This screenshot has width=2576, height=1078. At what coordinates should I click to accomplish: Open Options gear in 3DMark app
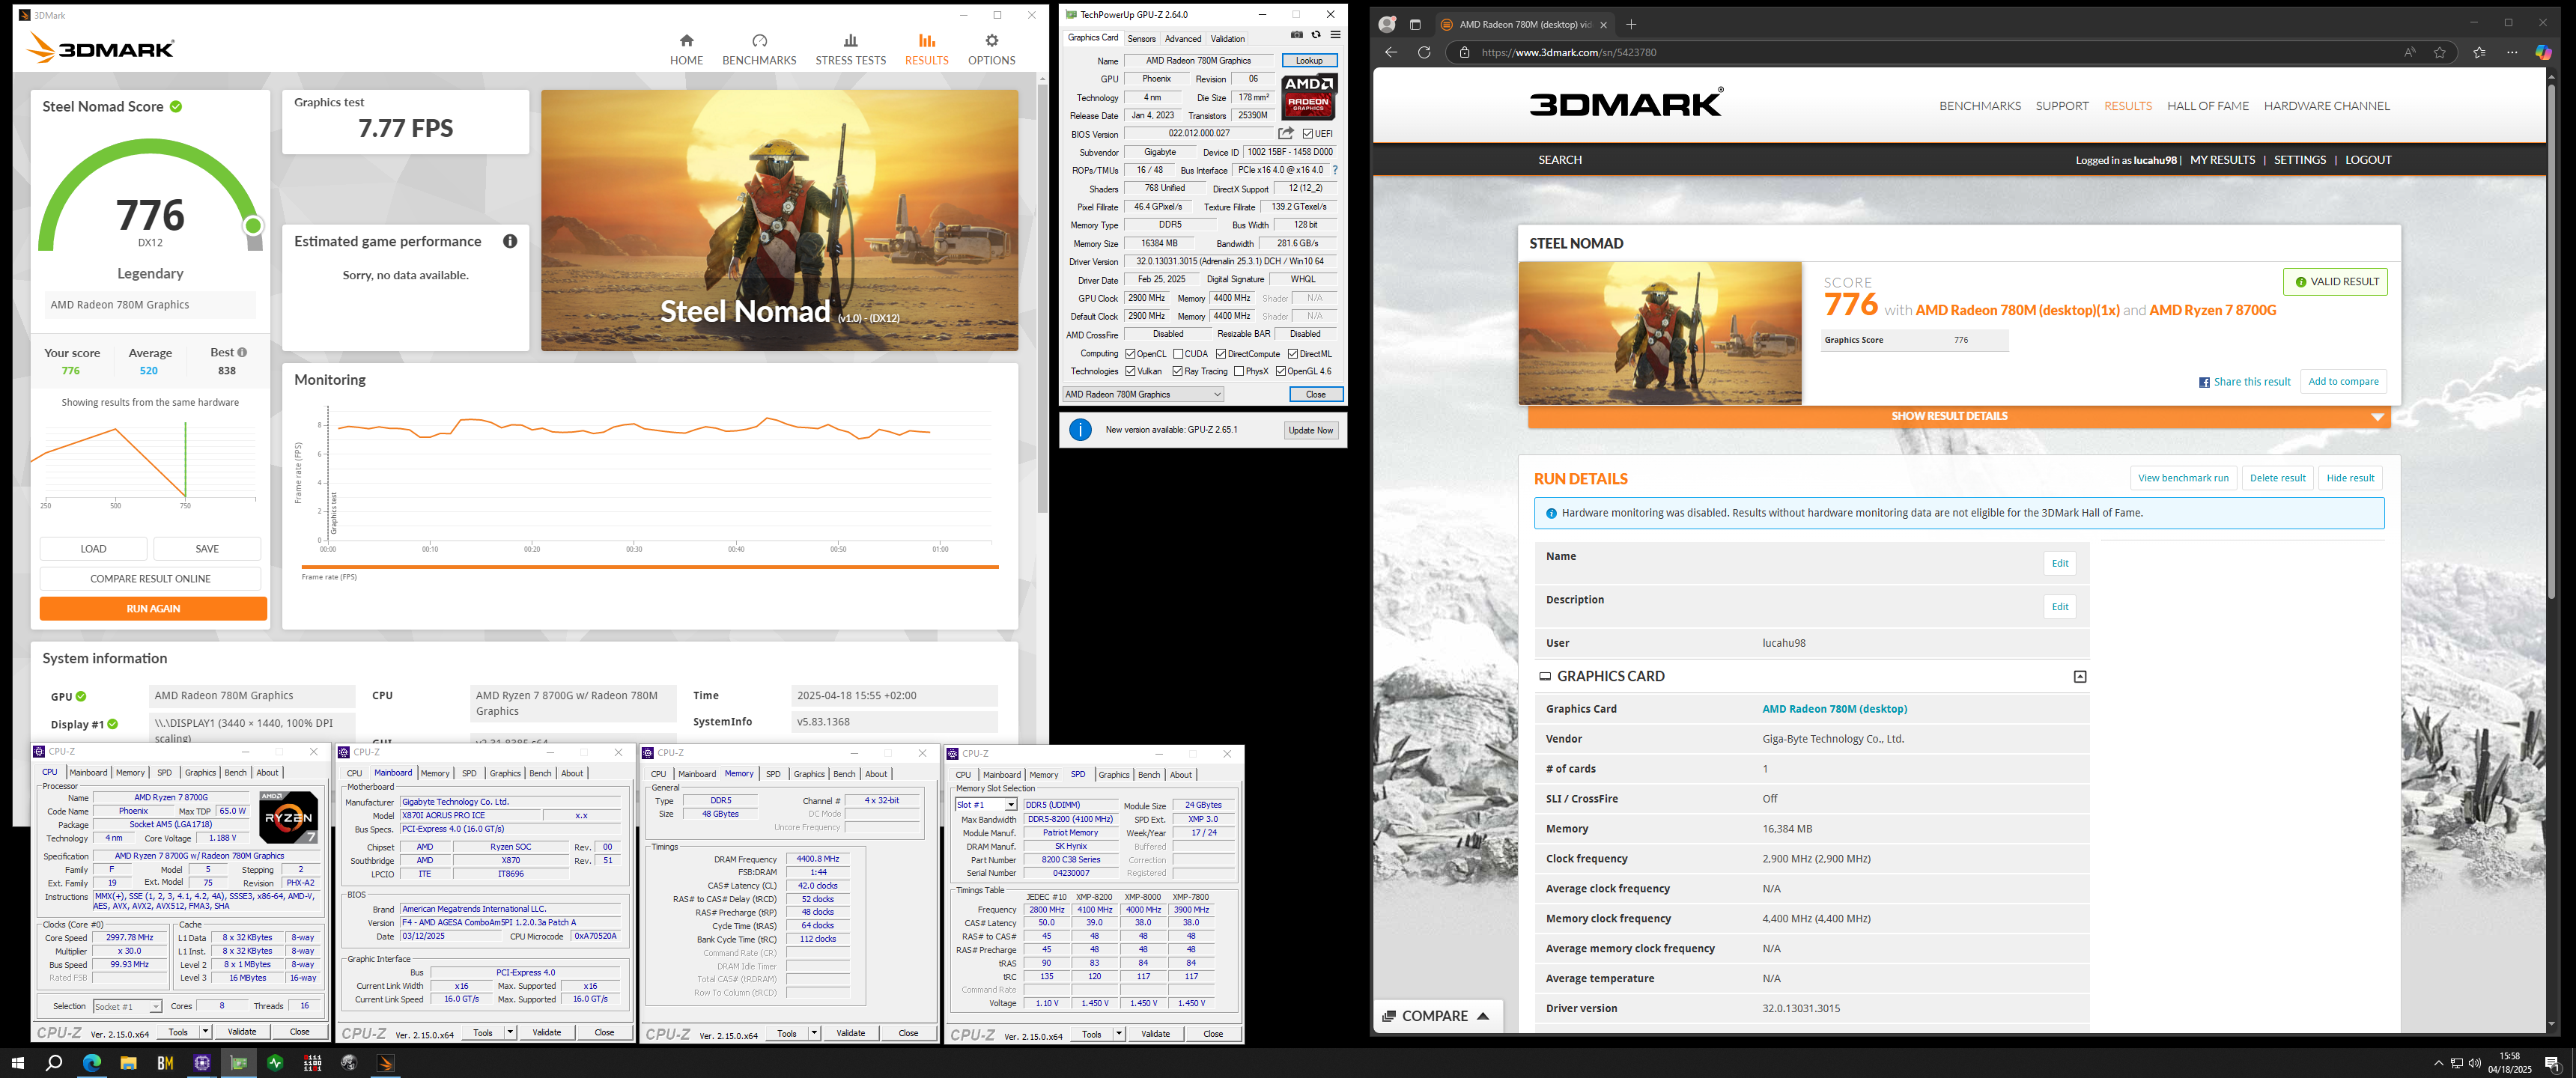(991, 49)
